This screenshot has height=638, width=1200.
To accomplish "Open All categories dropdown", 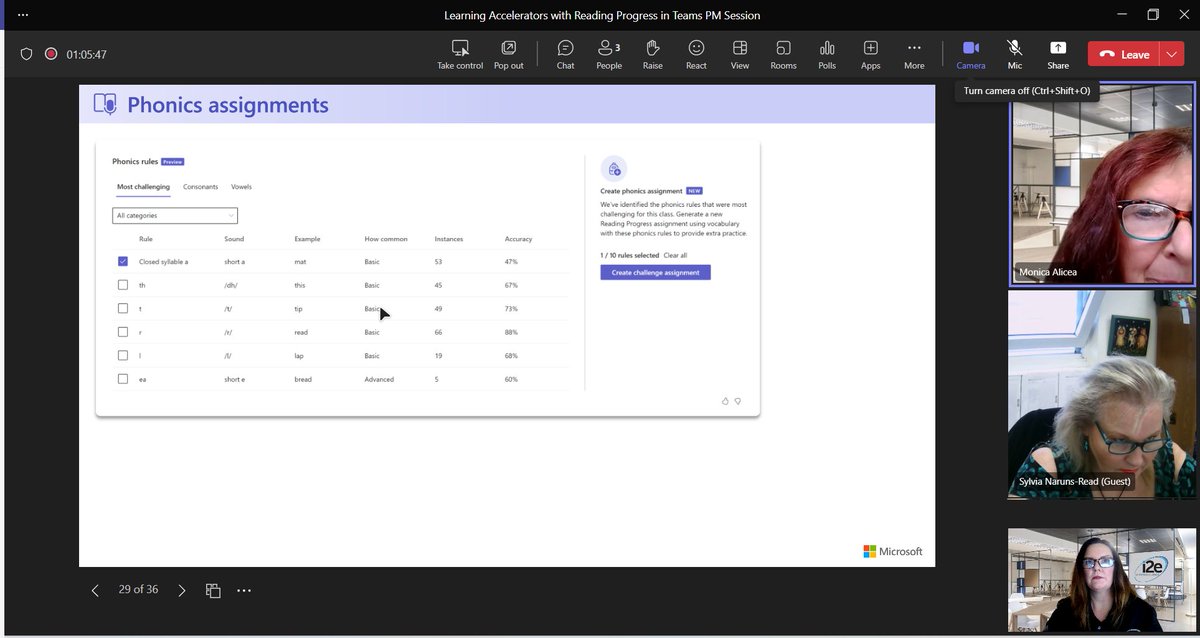I will [175, 215].
